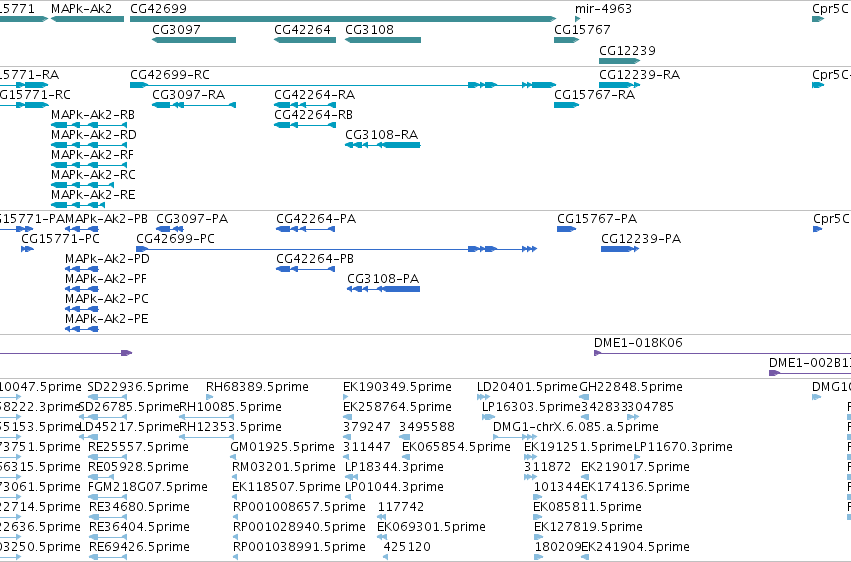Click EST FGM218G07.5prime
851x562 pixels.
point(107,497)
